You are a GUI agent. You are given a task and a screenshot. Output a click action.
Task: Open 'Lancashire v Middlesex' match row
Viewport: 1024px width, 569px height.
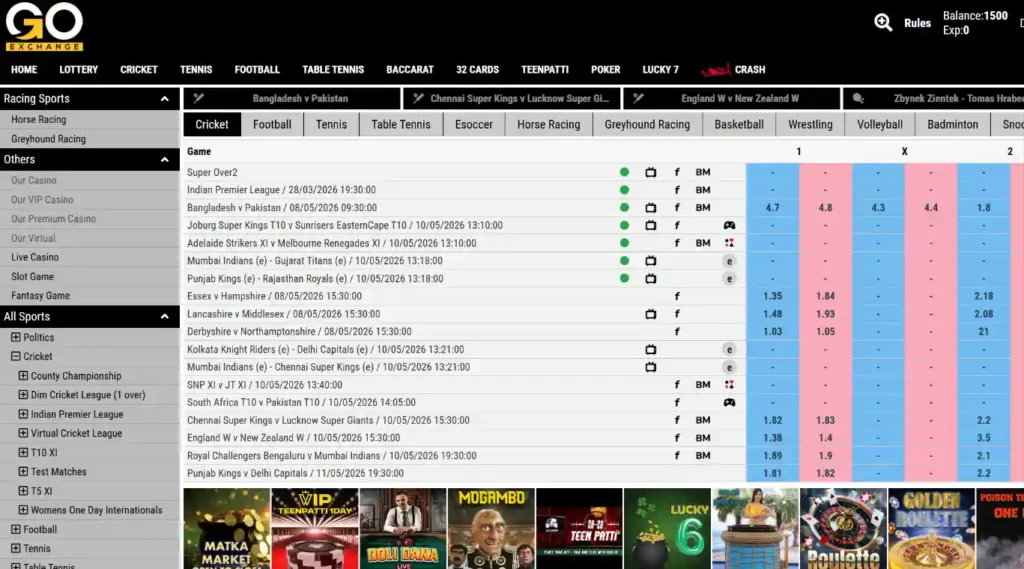point(283,314)
